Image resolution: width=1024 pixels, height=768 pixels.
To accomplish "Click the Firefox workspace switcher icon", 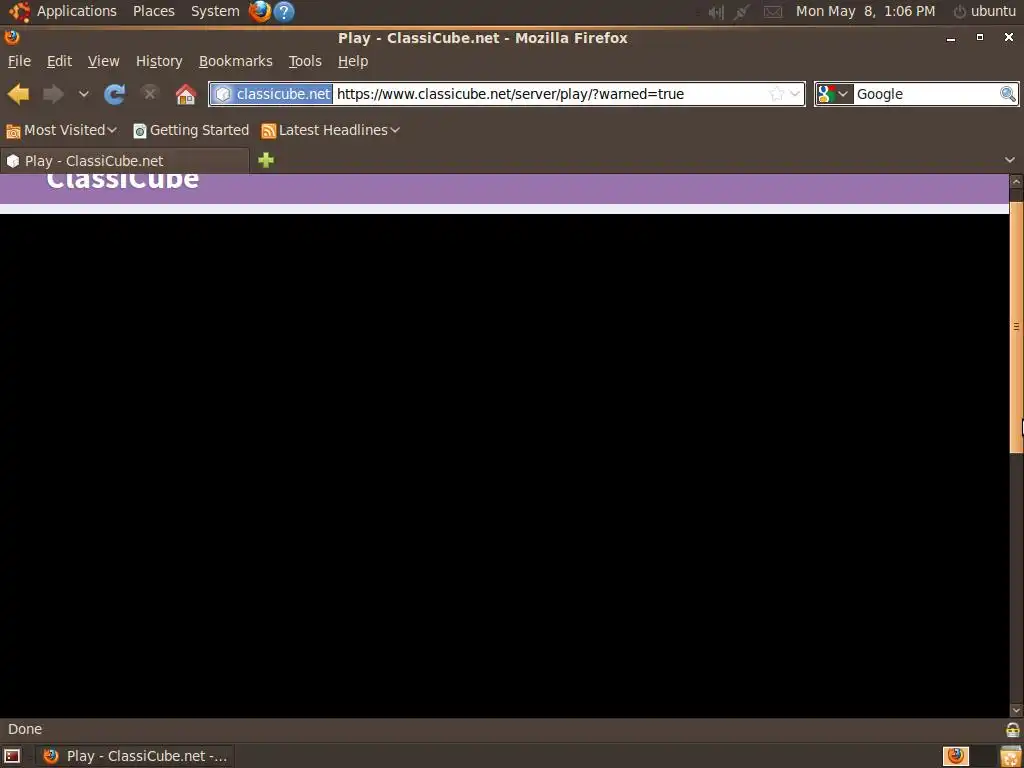I will pos(956,756).
